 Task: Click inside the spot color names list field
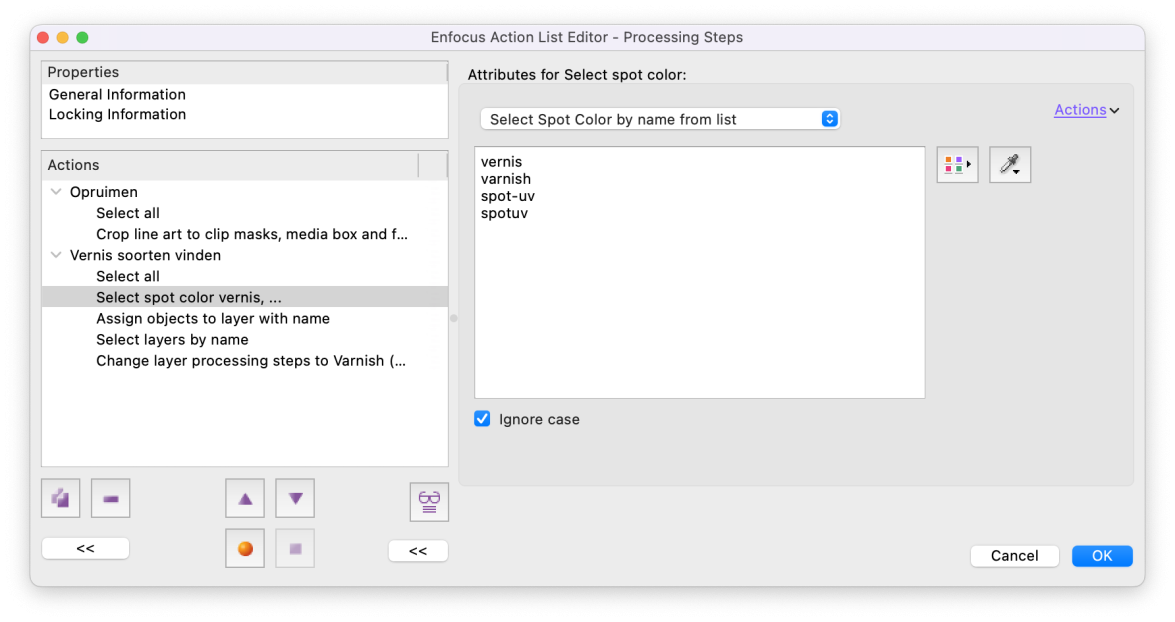pyautogui.click(x=699, y=272)
